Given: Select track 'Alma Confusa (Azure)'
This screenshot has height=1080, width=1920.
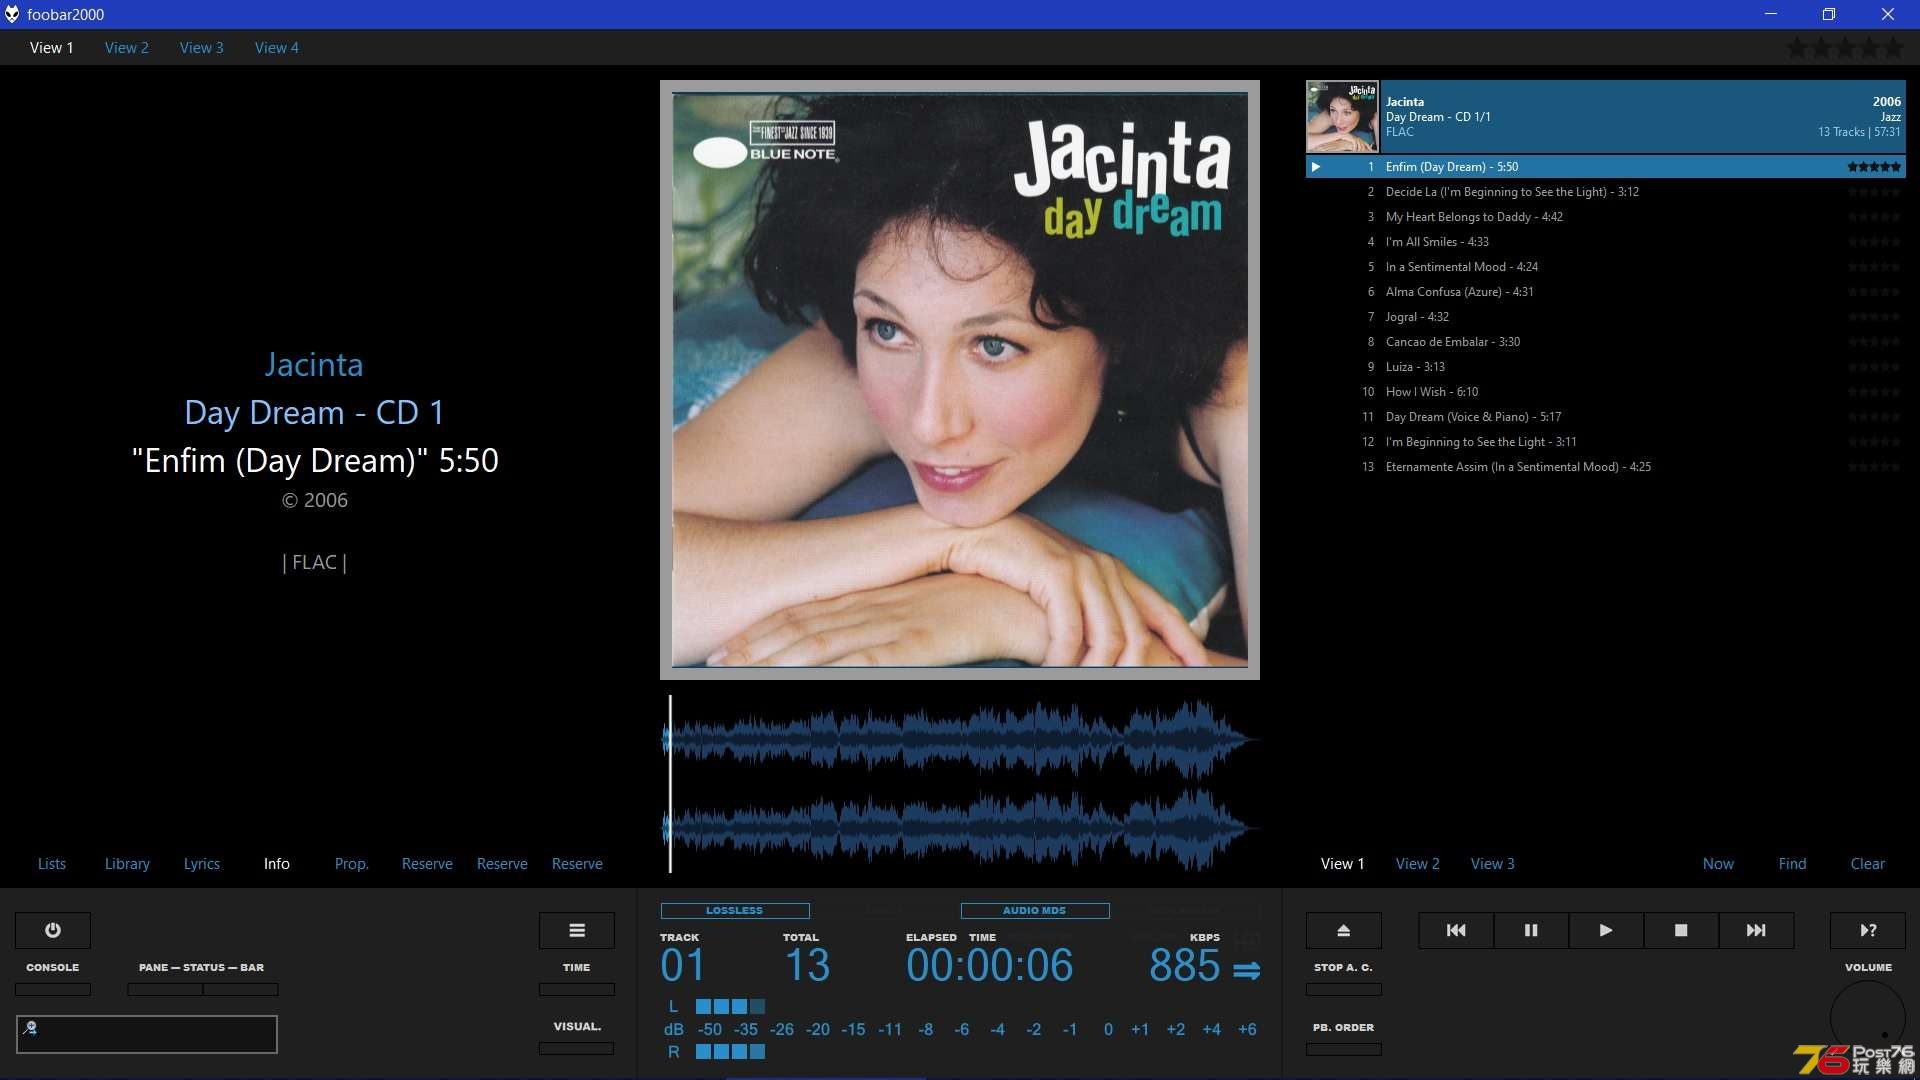Looking at the screenshot, I should click(x=1606, y=292).
